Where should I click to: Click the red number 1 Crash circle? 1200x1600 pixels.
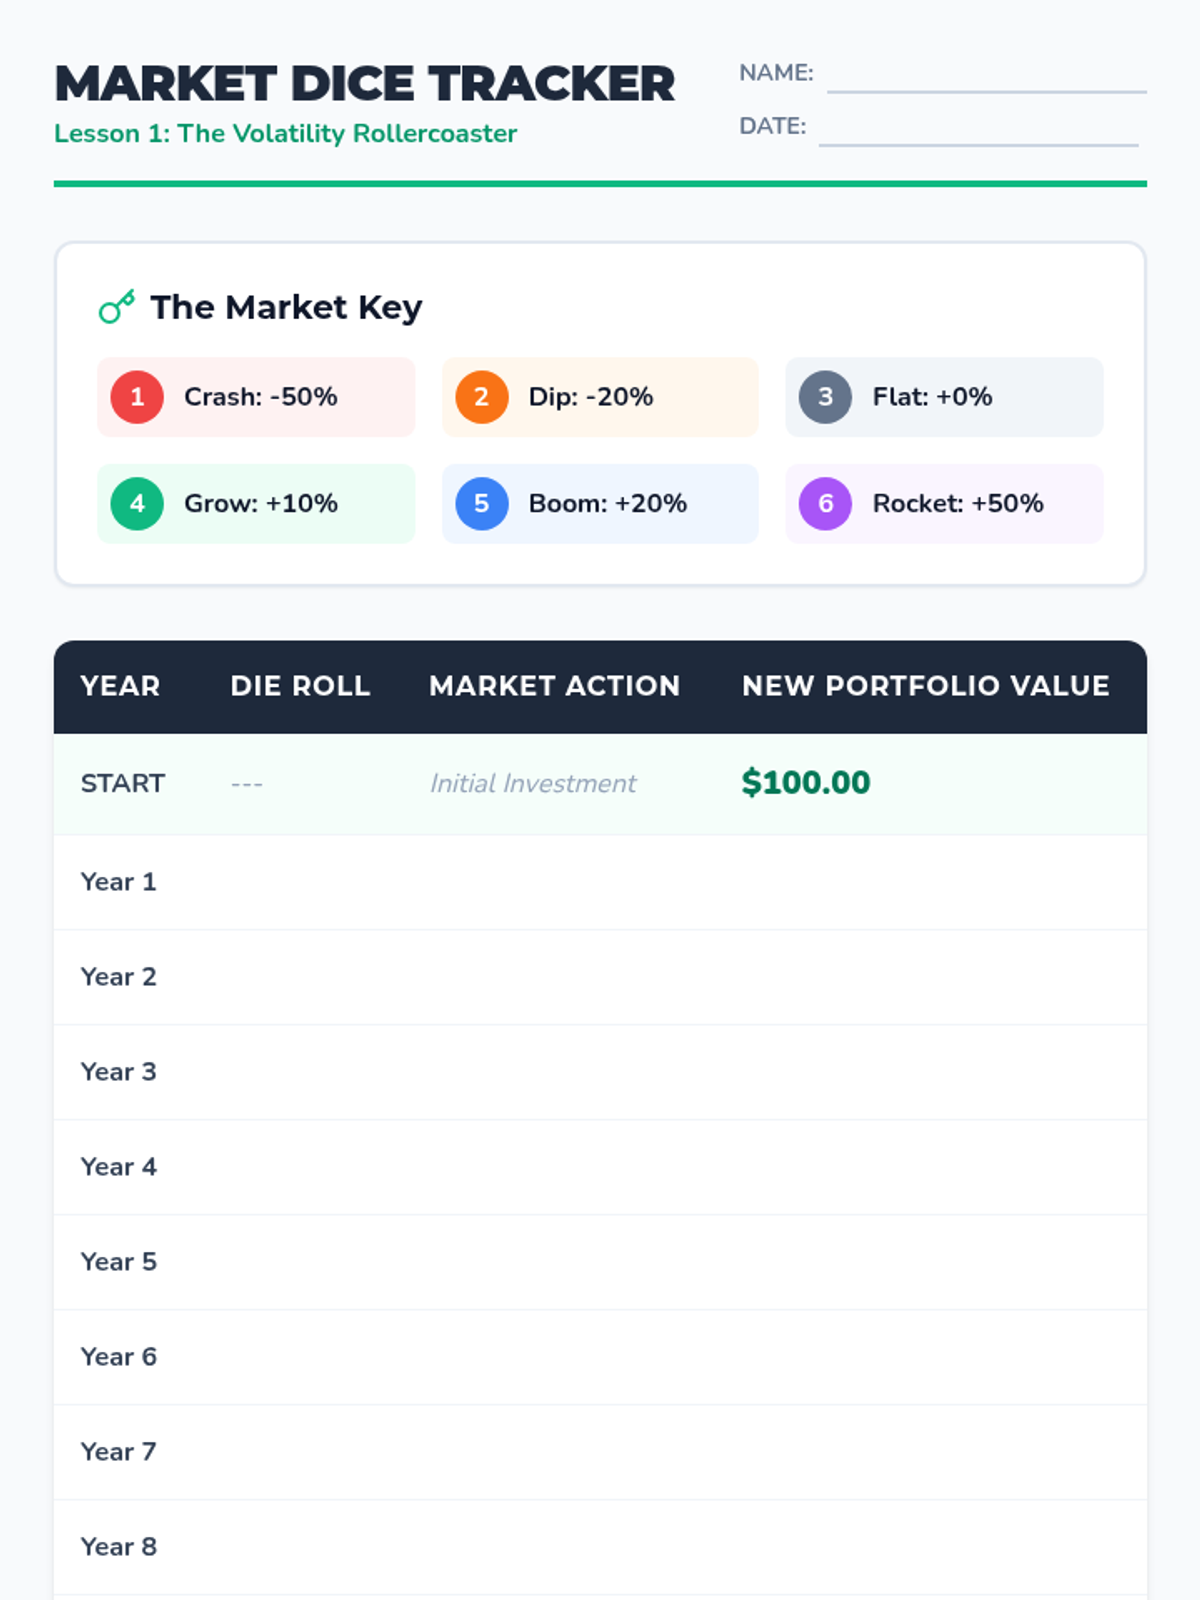tap(137, 397)
